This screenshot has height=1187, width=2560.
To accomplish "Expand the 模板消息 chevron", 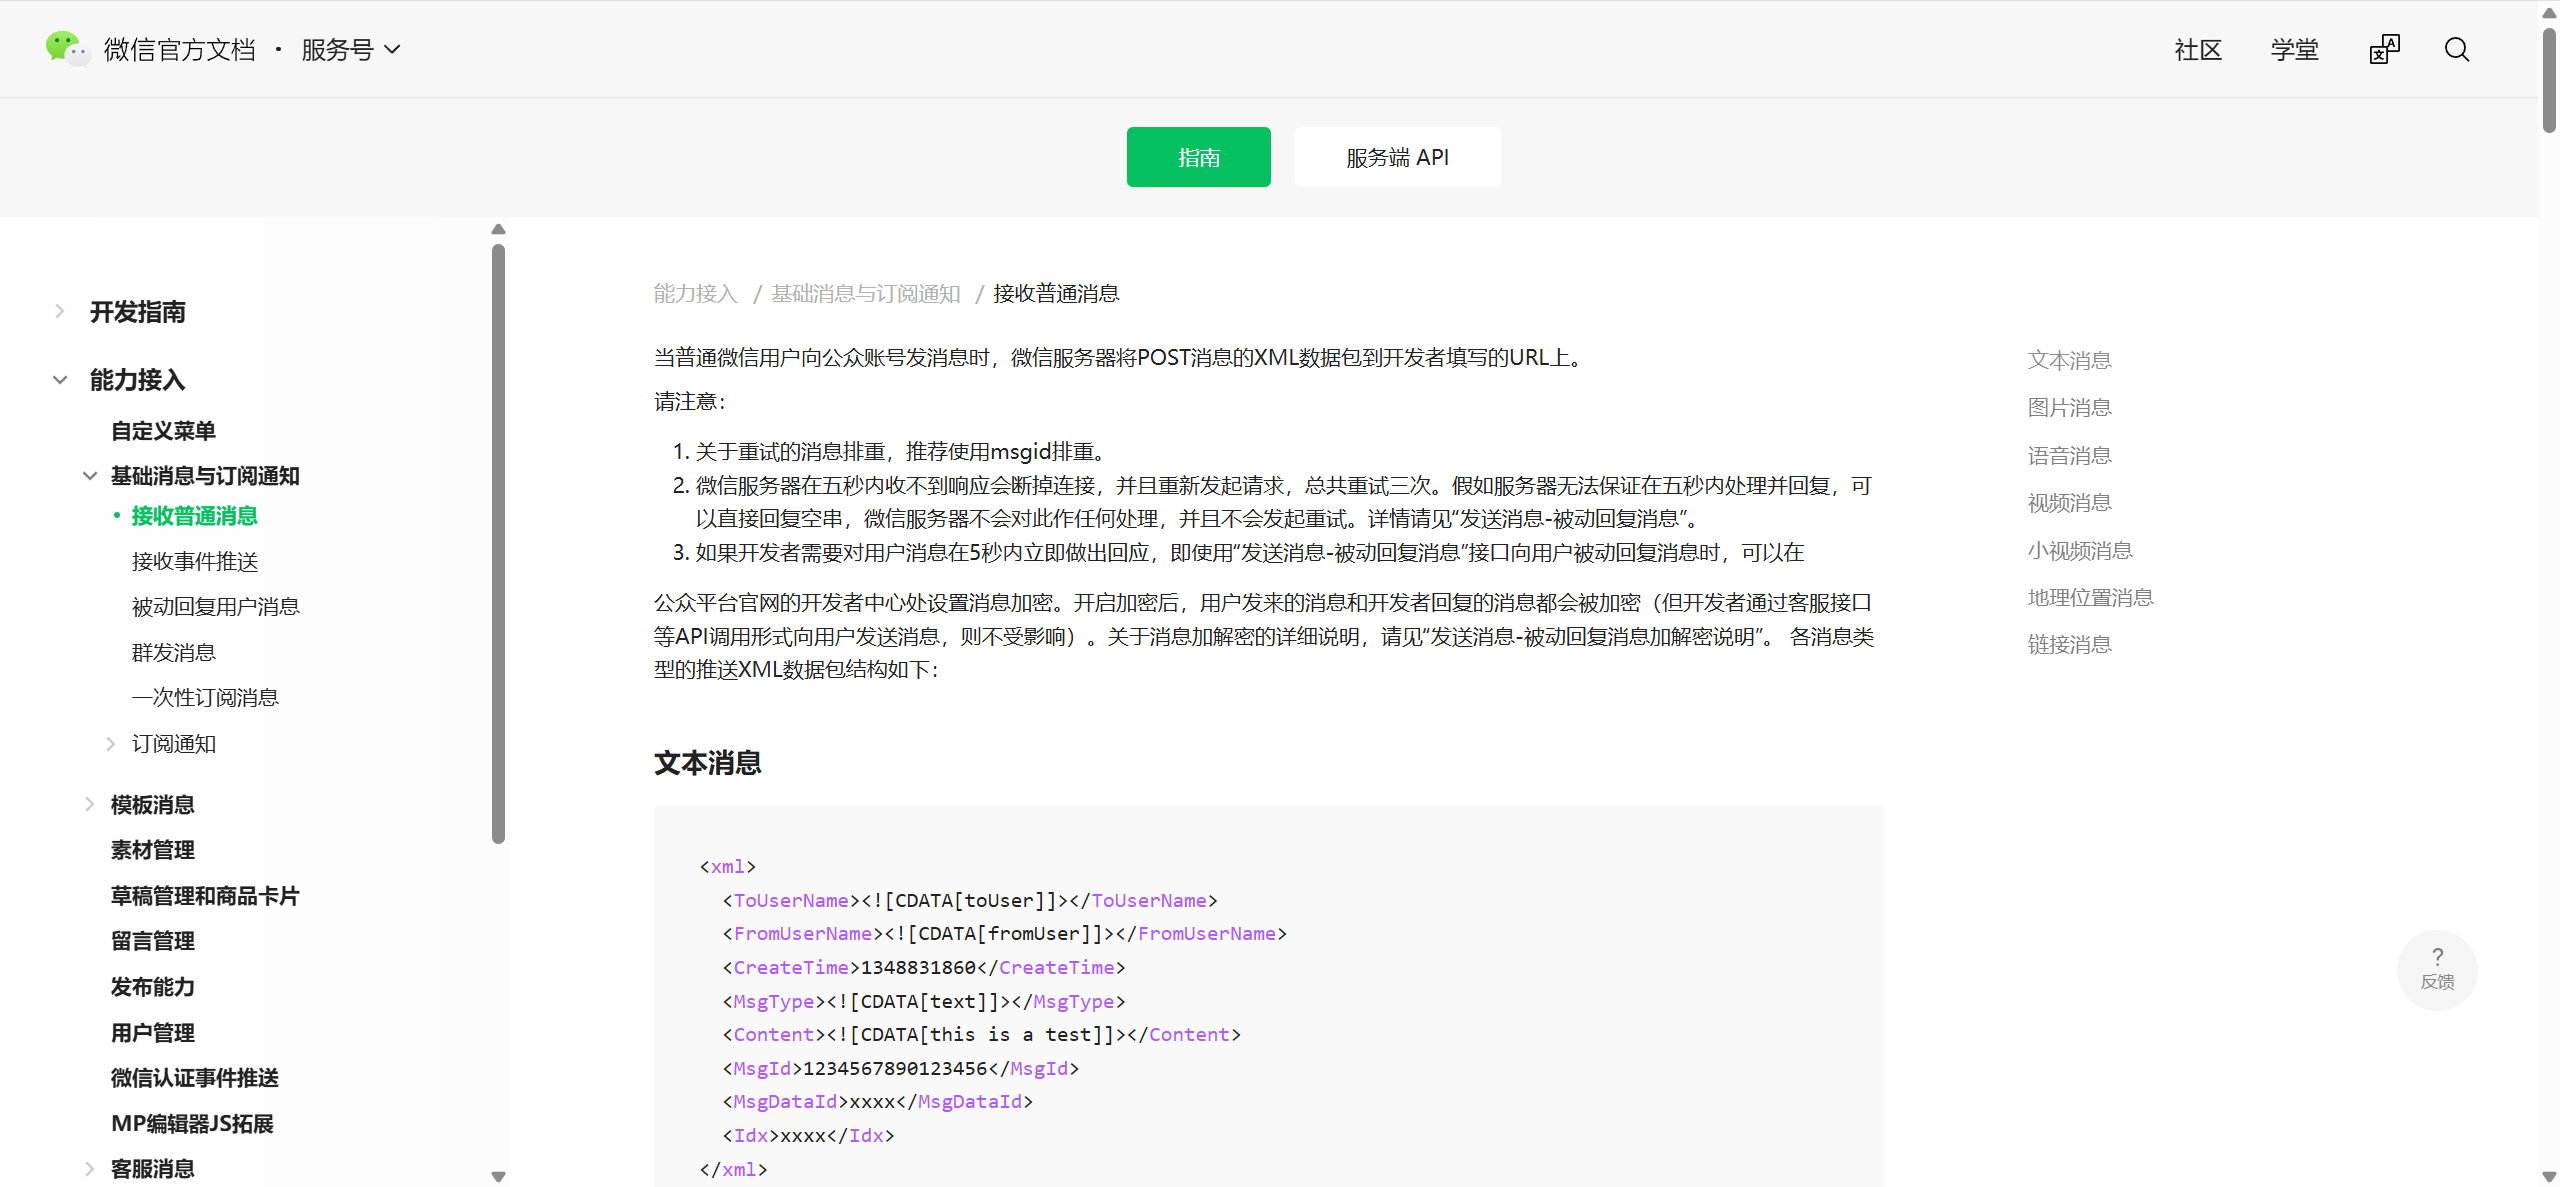I will click(90, 805).
